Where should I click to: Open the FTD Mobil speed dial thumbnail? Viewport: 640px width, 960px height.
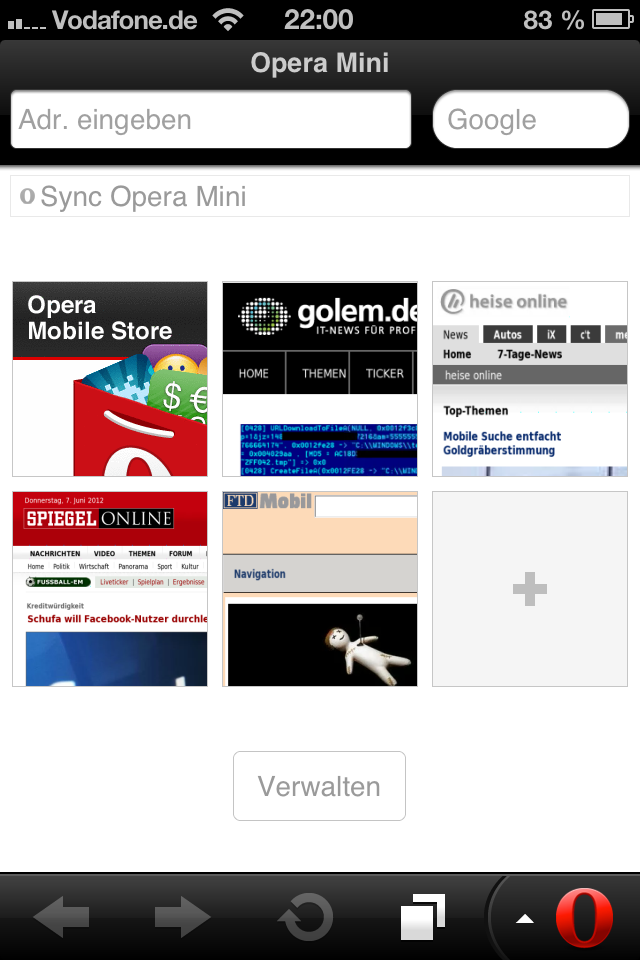(320, 589)
